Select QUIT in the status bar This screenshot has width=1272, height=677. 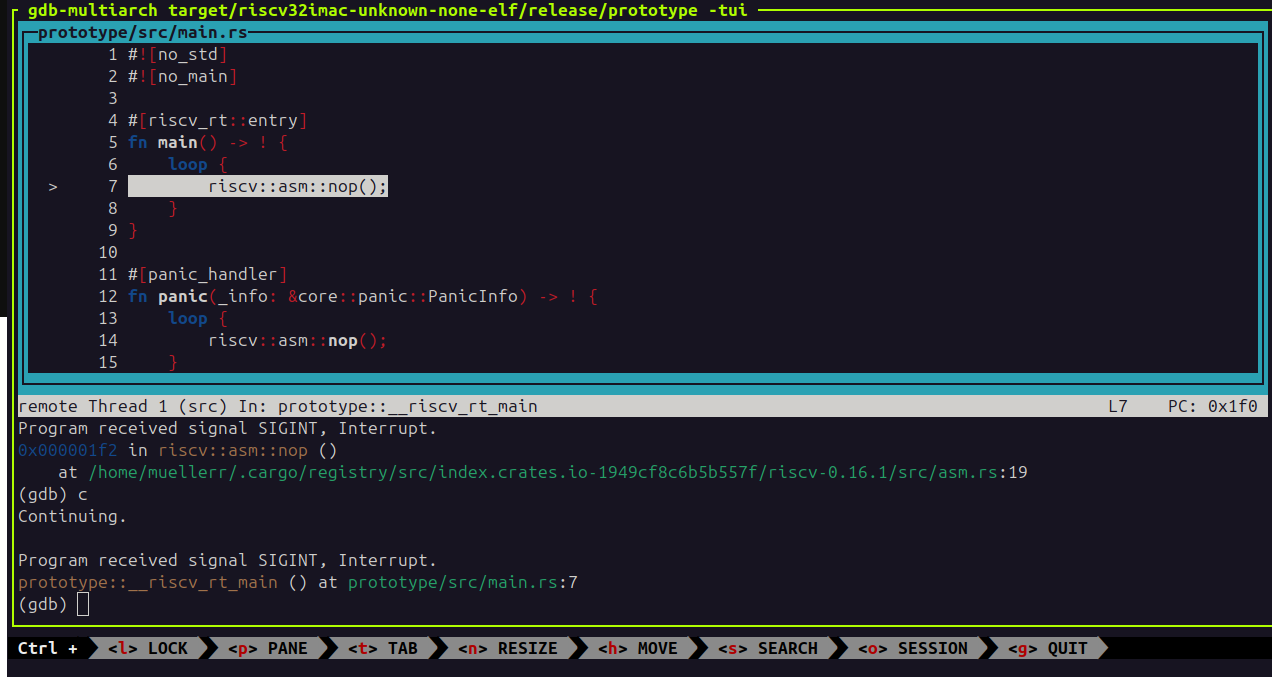tap(1048, 648)
